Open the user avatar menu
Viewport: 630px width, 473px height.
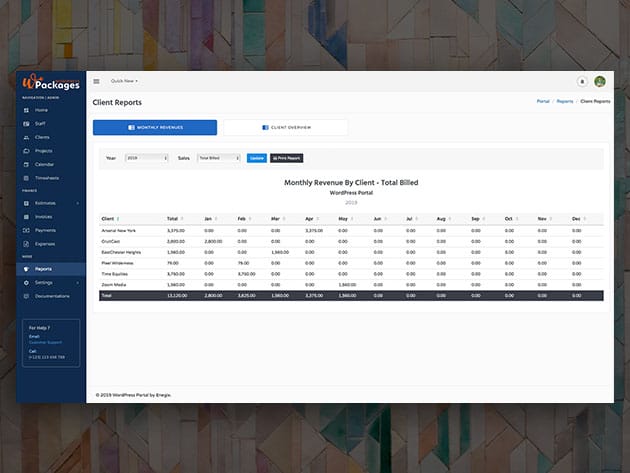(600, 81)
